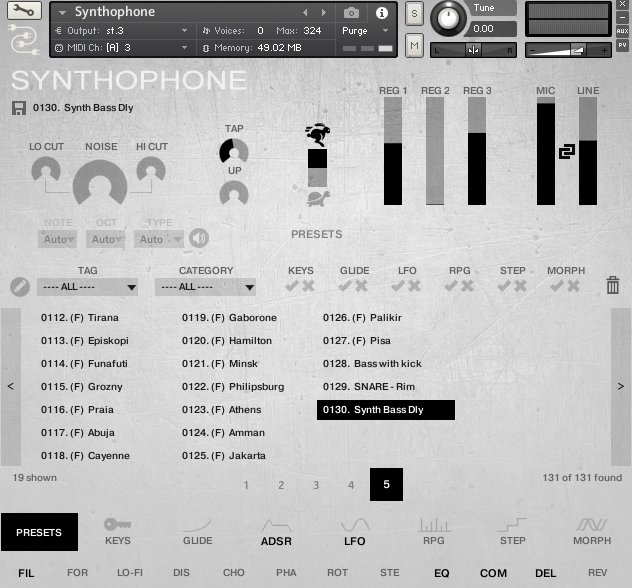Exclude KEYS presets with the X
Image resolution: width=632 pixels, height=588 pixels.
pos(308,286)
